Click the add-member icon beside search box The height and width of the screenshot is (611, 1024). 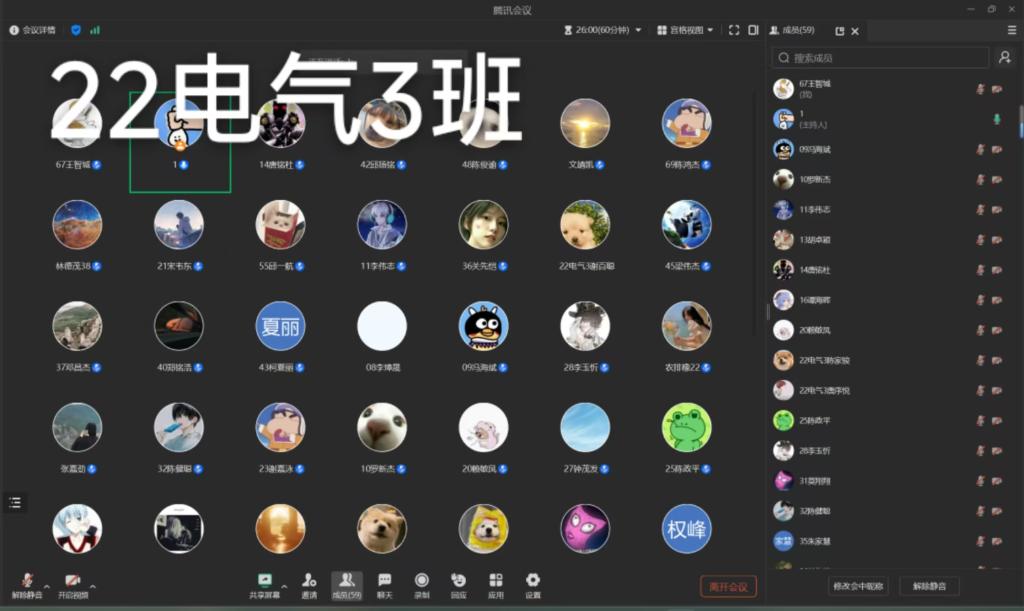coord(1004,58)
